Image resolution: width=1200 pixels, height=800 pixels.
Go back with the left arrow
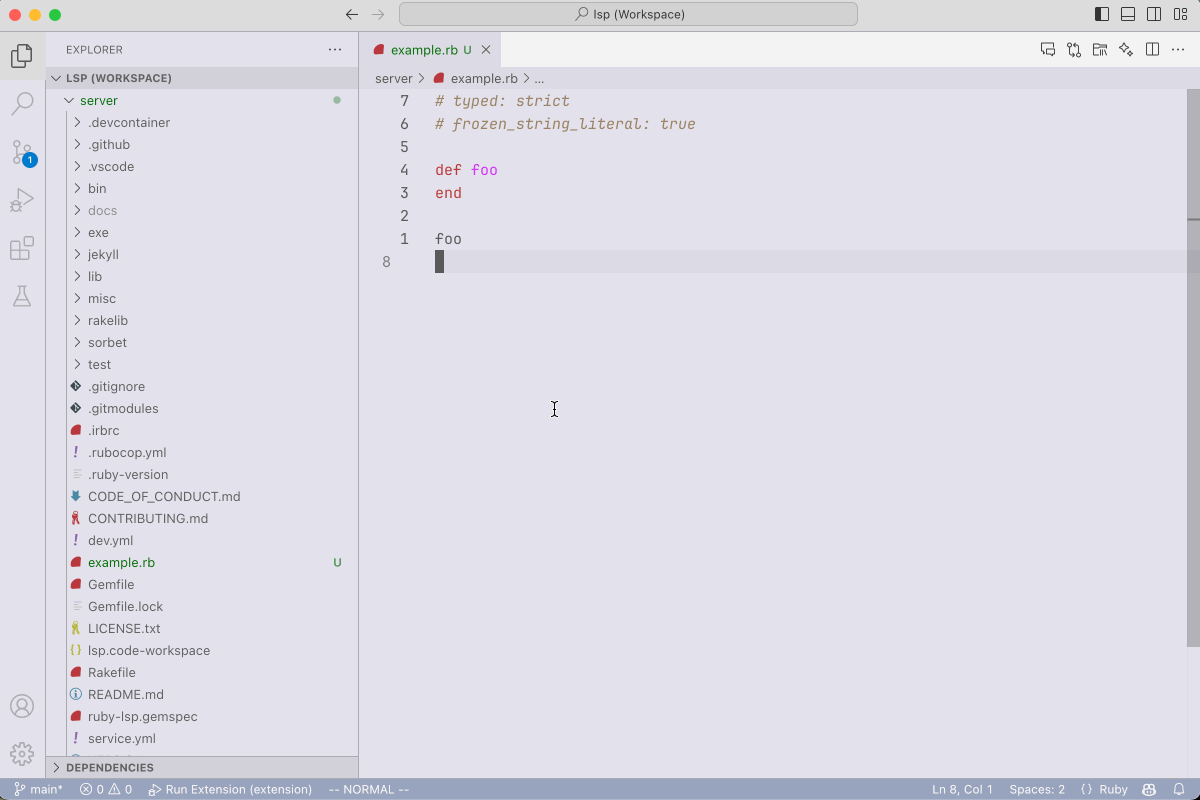(x=351, y=14)
